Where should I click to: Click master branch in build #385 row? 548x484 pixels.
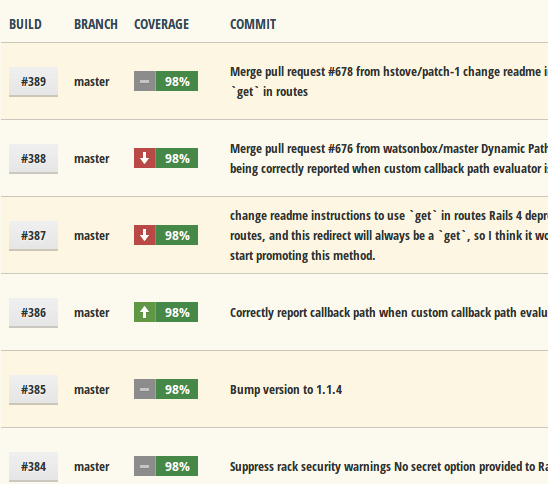[x=92, y=390]
